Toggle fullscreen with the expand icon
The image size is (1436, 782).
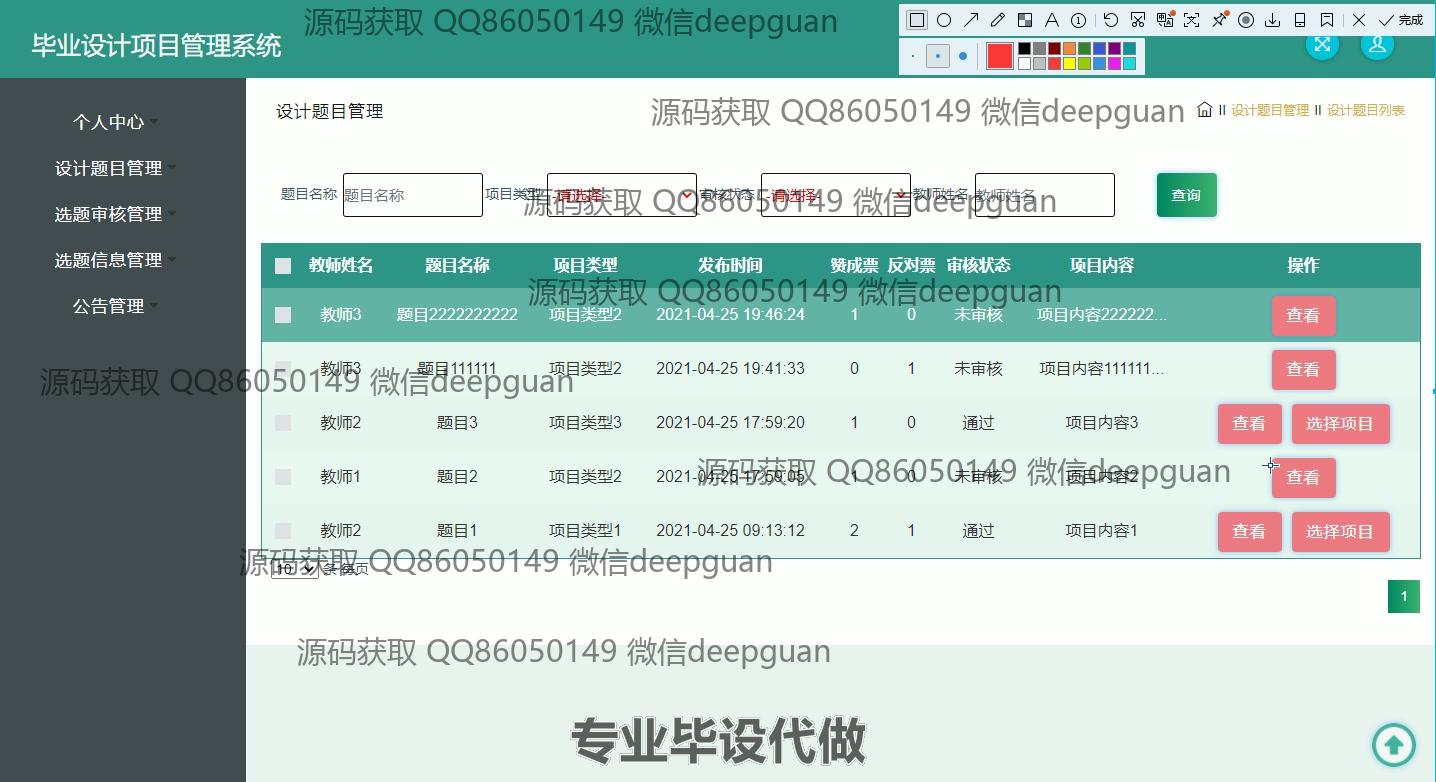point(1322,44)
